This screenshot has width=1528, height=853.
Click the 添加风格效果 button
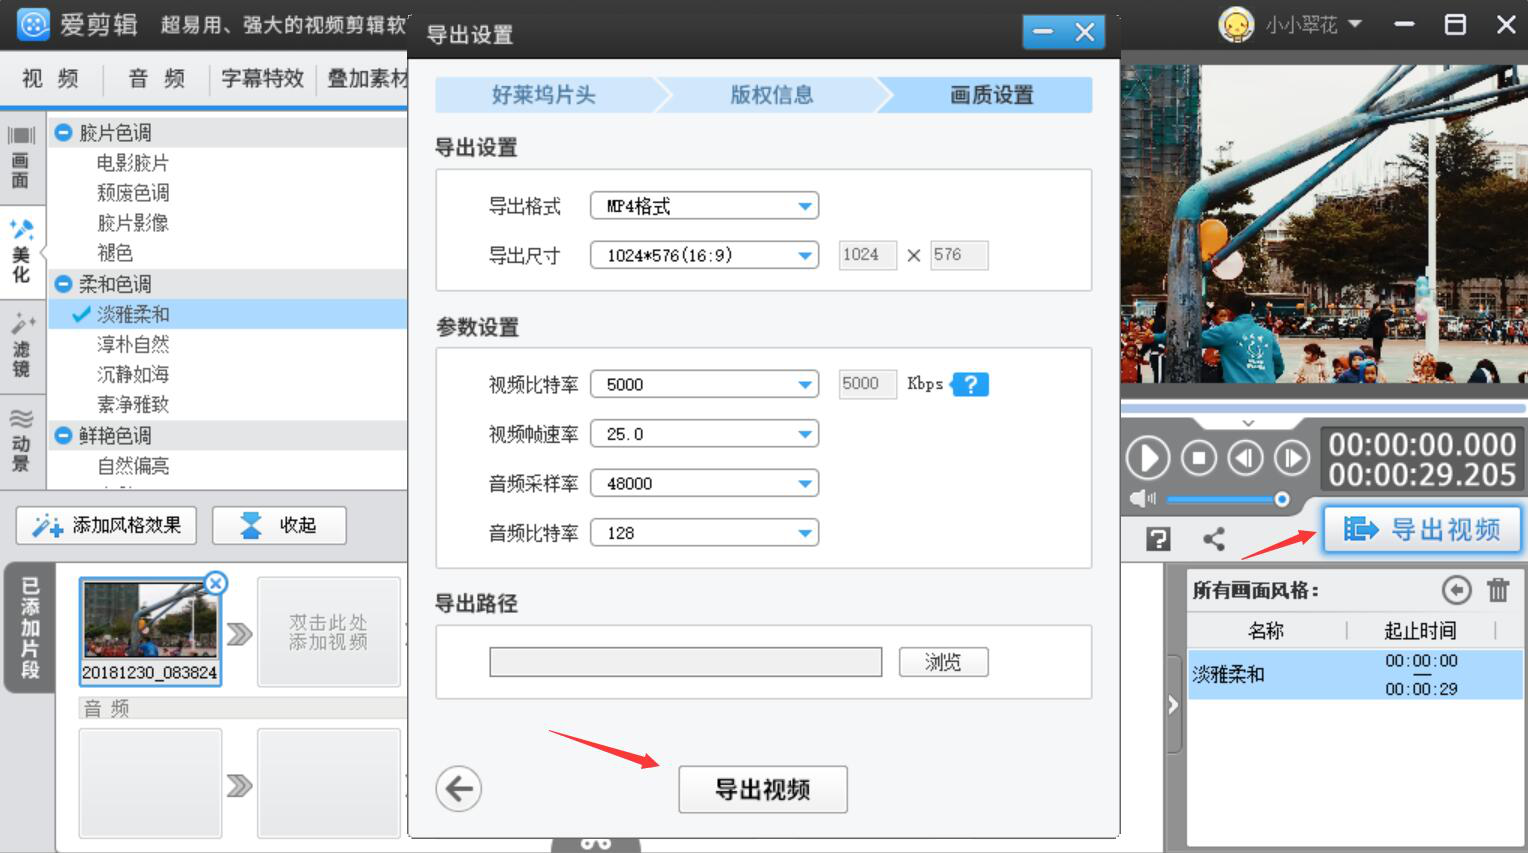tap(106, 525)
